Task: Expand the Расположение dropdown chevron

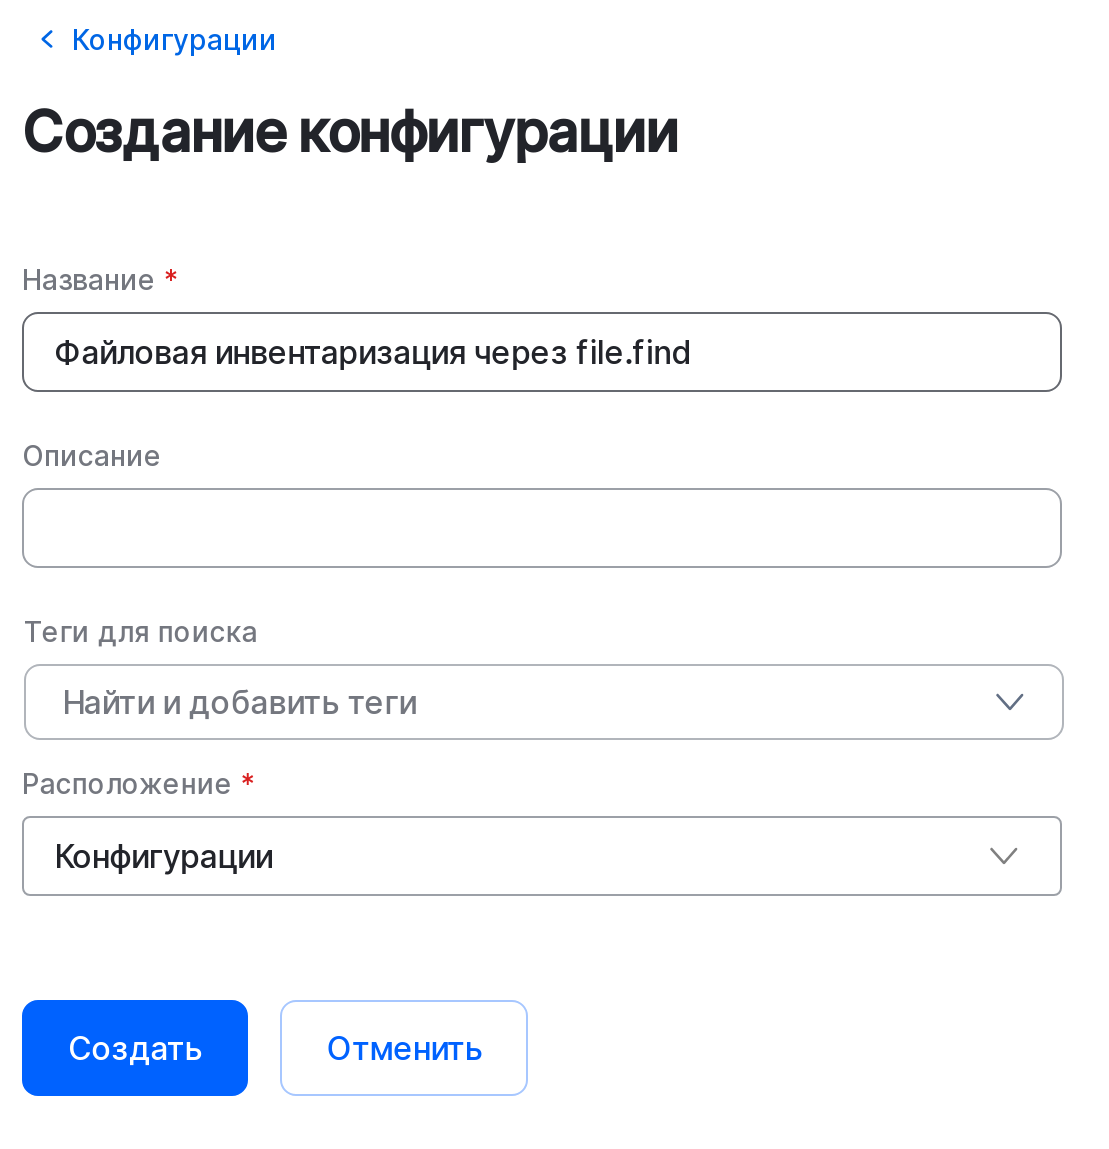Action: 1003,856
